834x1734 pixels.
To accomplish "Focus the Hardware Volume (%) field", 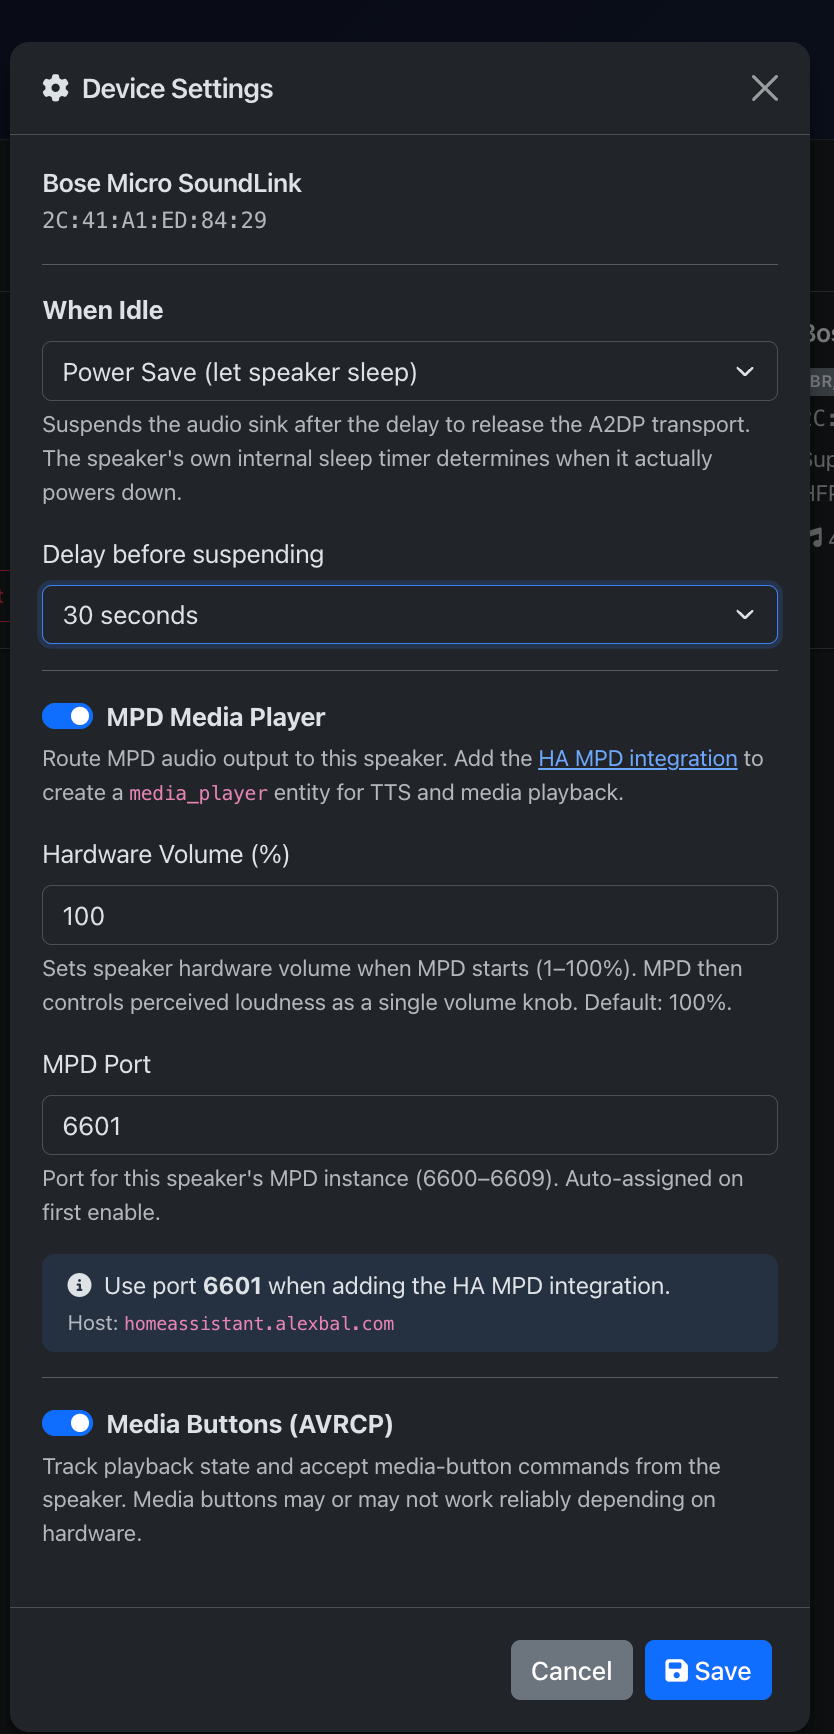I will pos(409,916).
